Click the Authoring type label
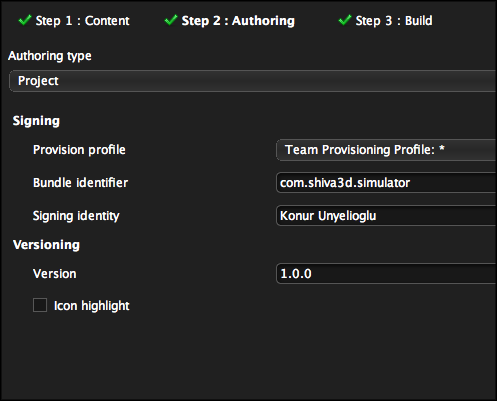This screenshot has width=497, height=401. [50, 56]
